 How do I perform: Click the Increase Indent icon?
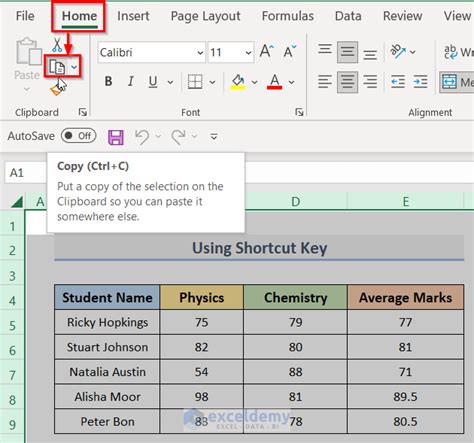click(420, 82)
